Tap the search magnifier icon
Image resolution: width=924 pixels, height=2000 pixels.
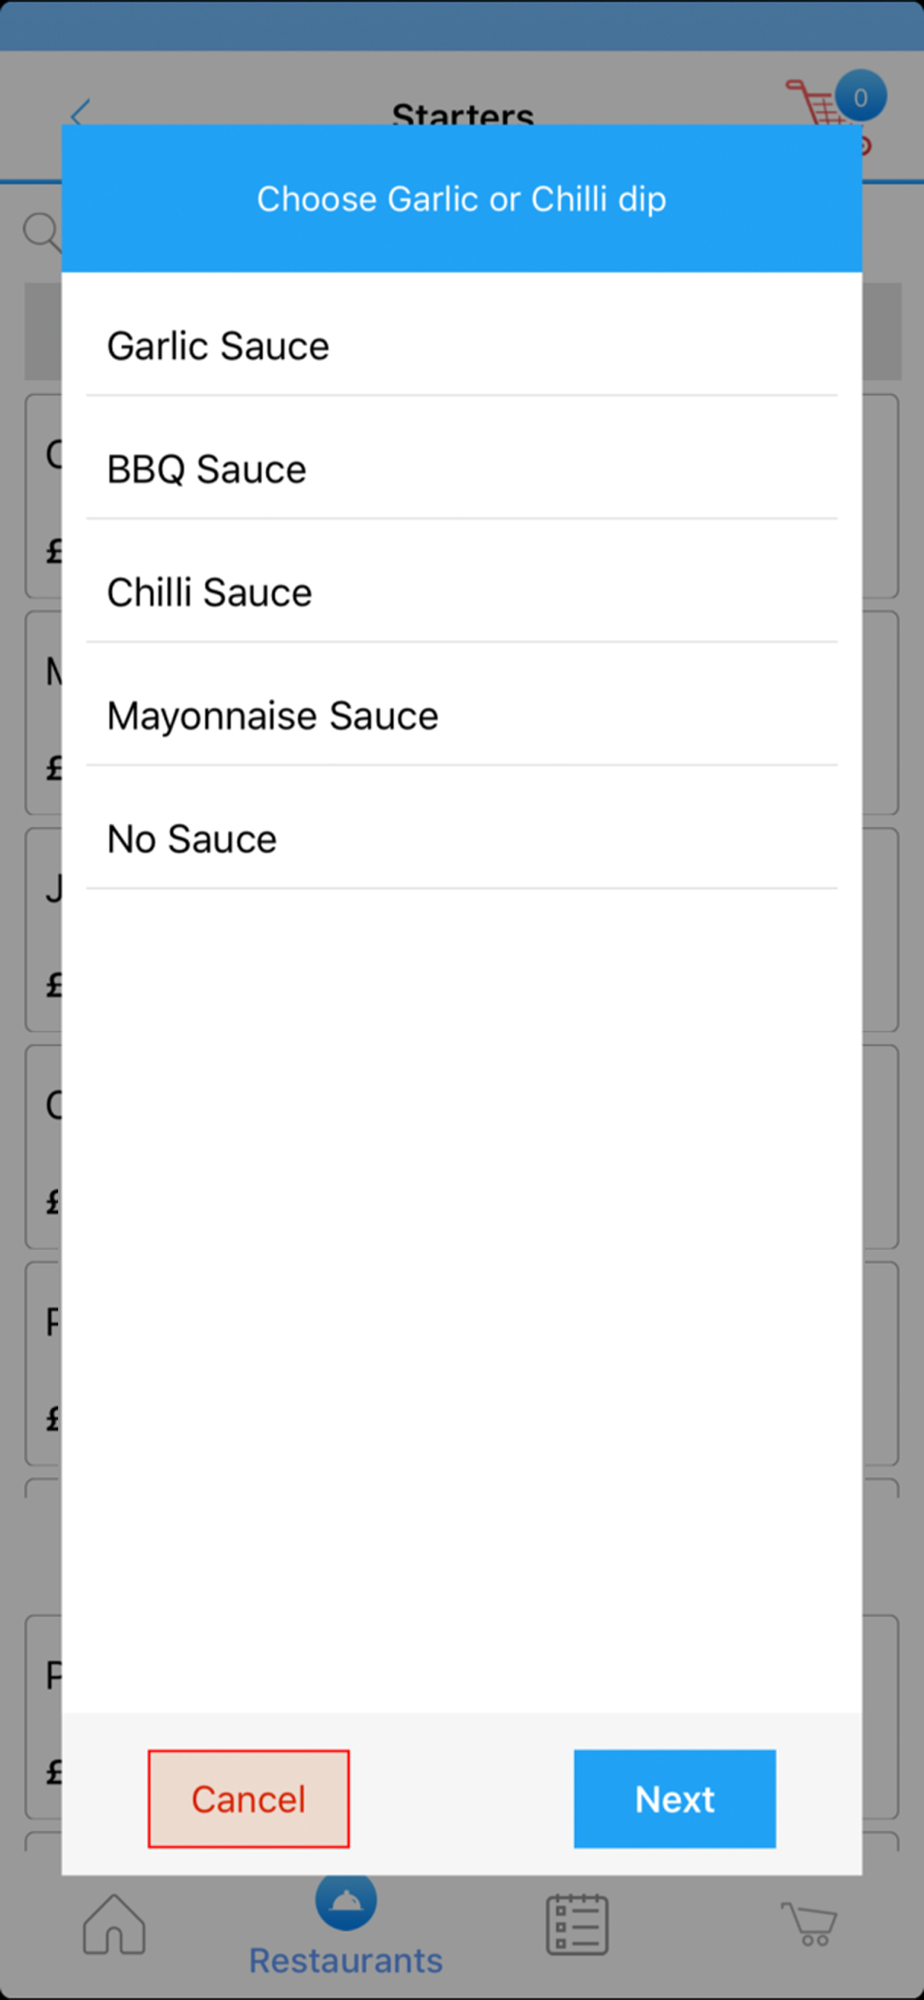coord(41,231)
